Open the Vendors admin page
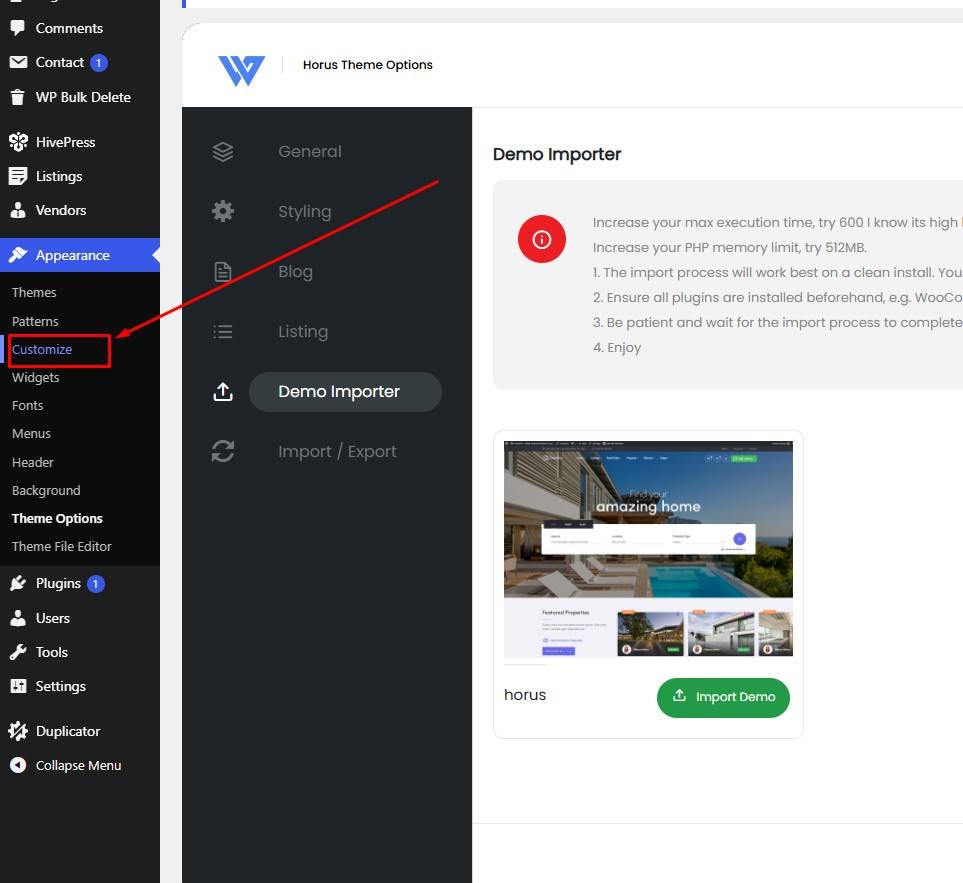The width and height of the screenshot is (963, 883). 61,210
